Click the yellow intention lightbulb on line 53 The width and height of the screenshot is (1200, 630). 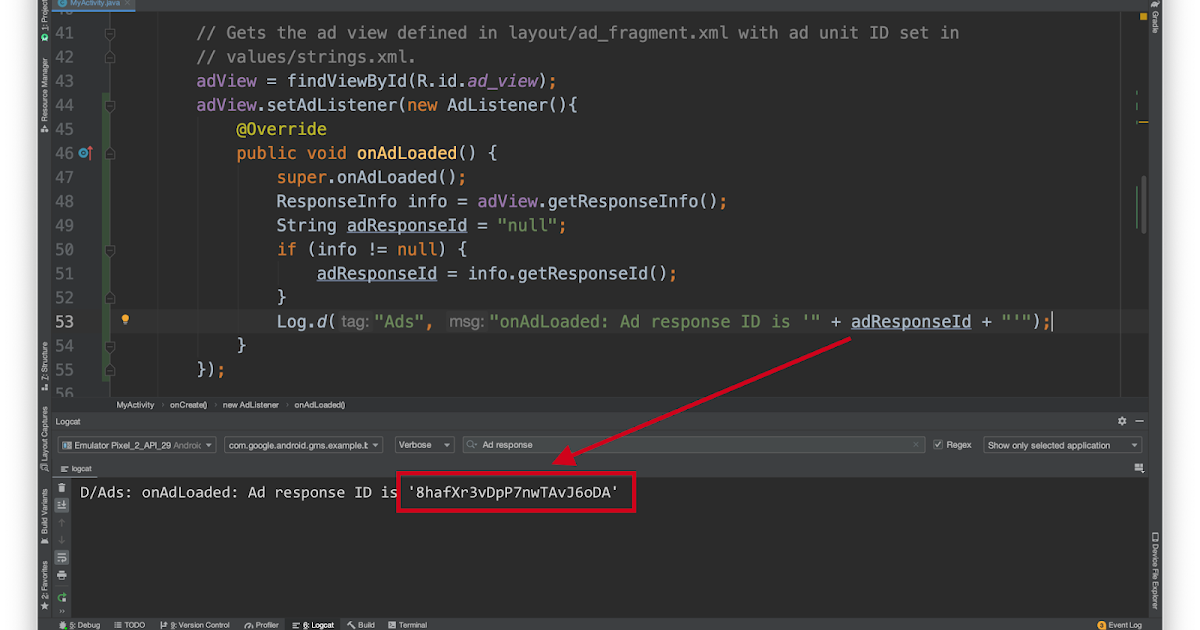click(125, 318)
